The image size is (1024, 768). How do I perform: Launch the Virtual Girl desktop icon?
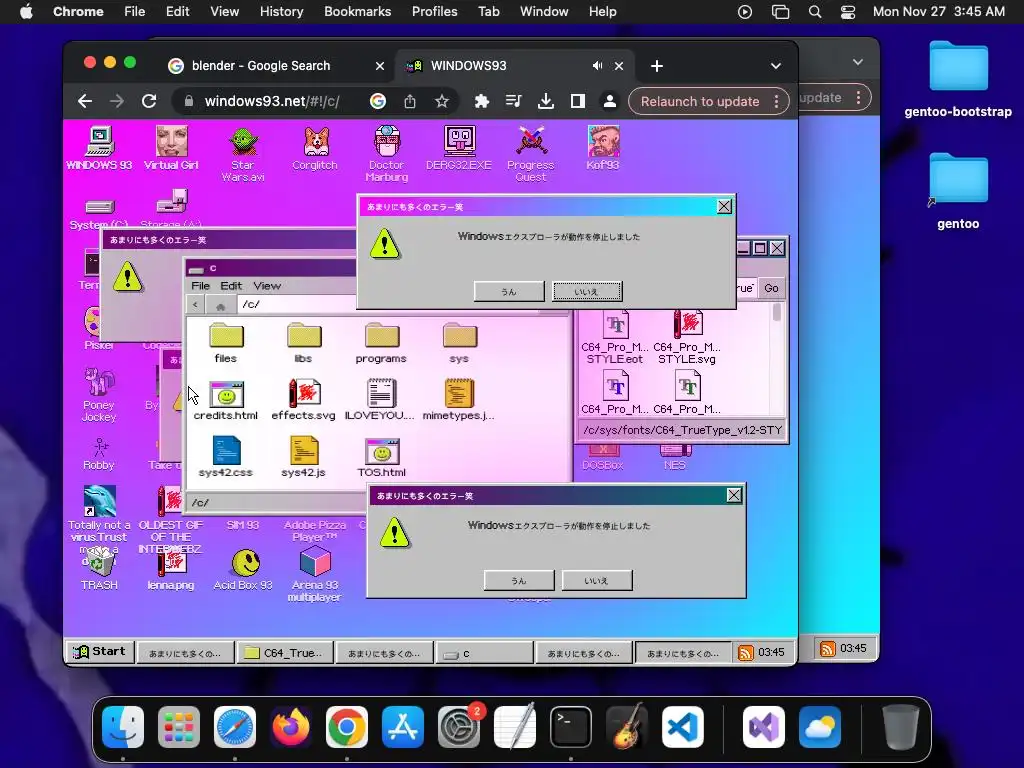[x=171, y=148]
